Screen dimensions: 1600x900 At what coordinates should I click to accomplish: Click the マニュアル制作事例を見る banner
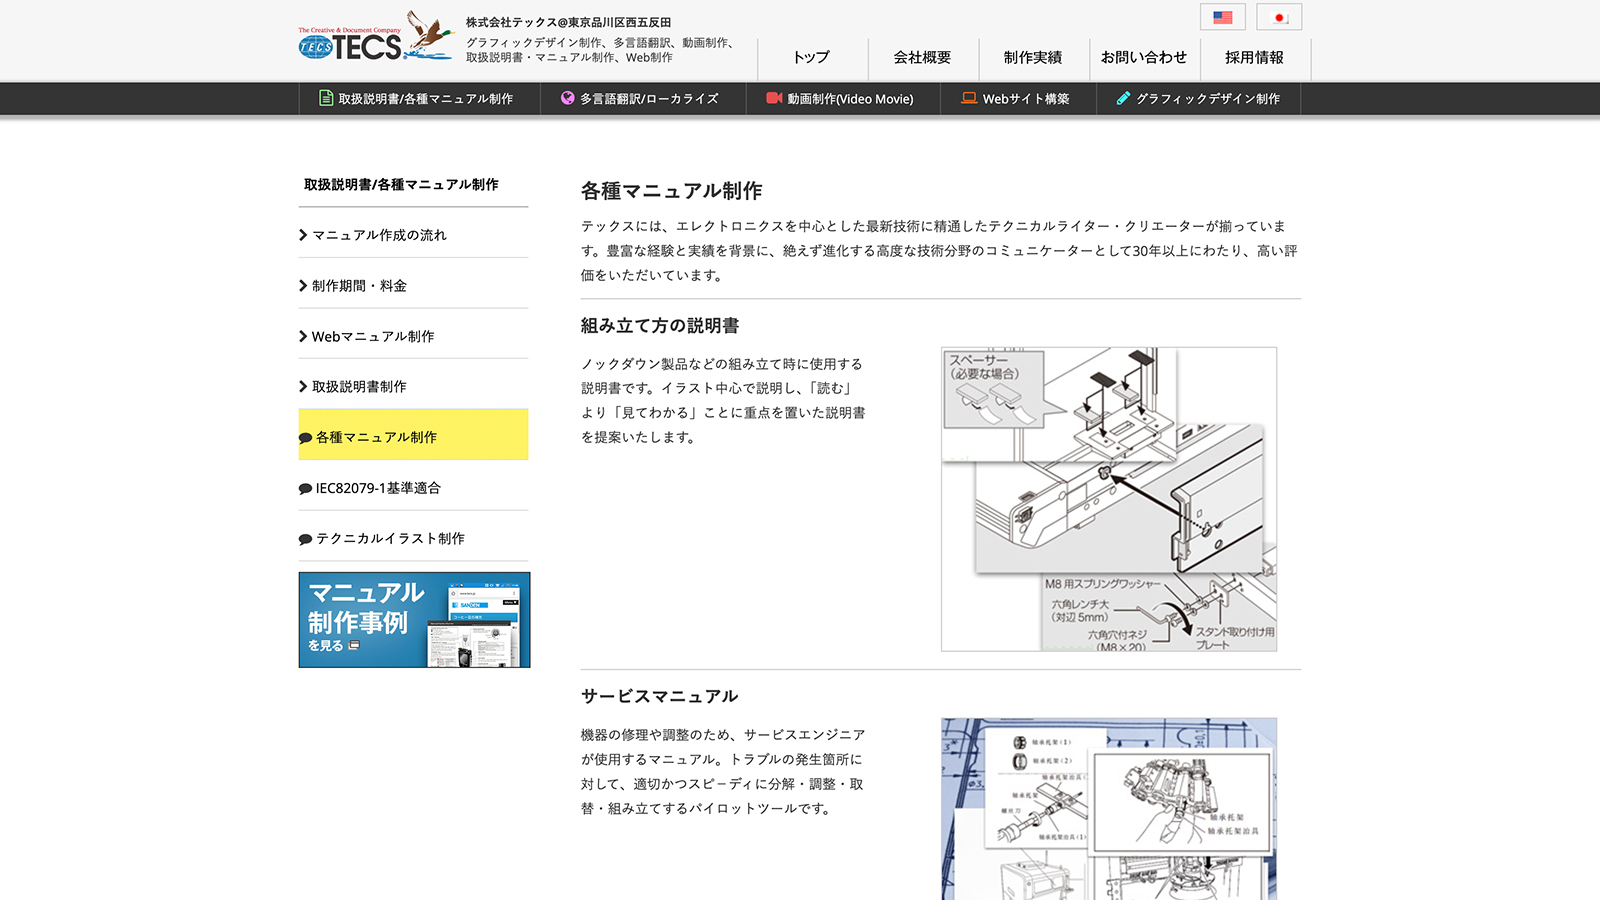[x=414, y=619]
